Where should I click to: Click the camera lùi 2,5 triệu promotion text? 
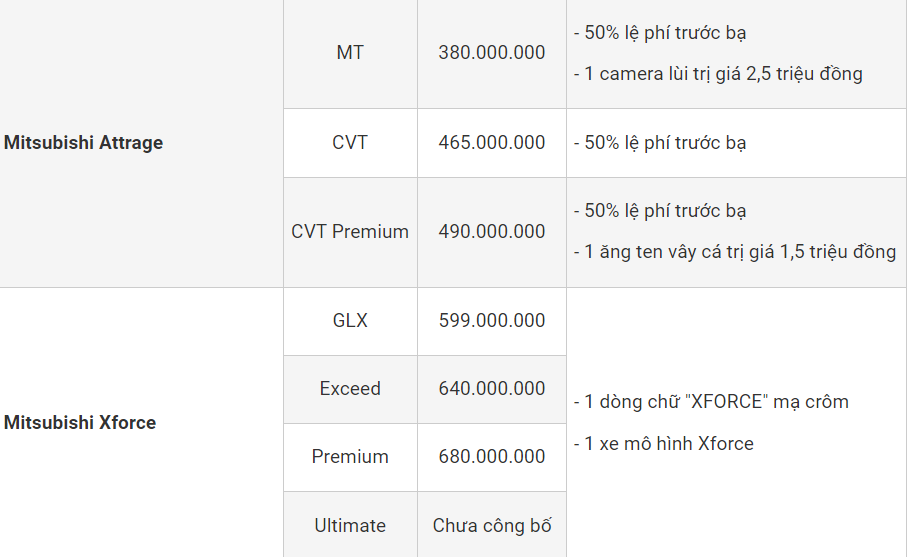click(718, 74)
